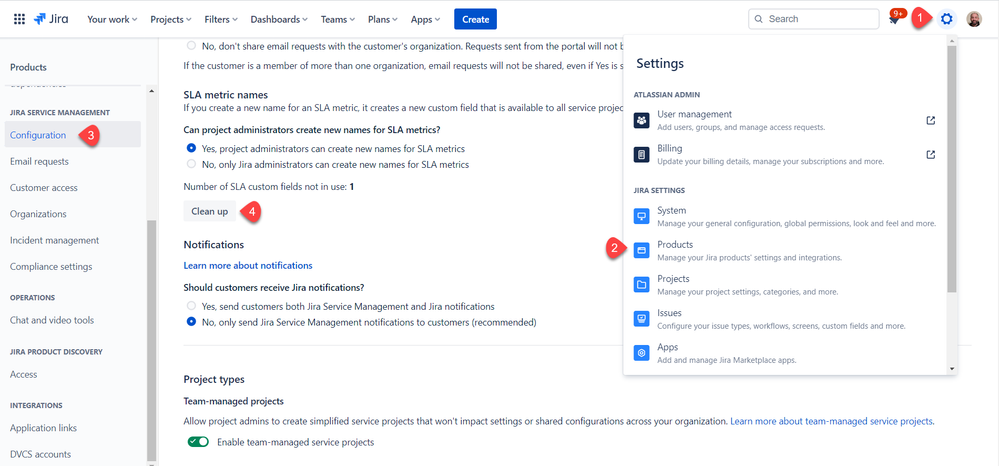Expand the Projects dropdown in top nav
This screenshot has height=466, width=999.
click(171, 19)
